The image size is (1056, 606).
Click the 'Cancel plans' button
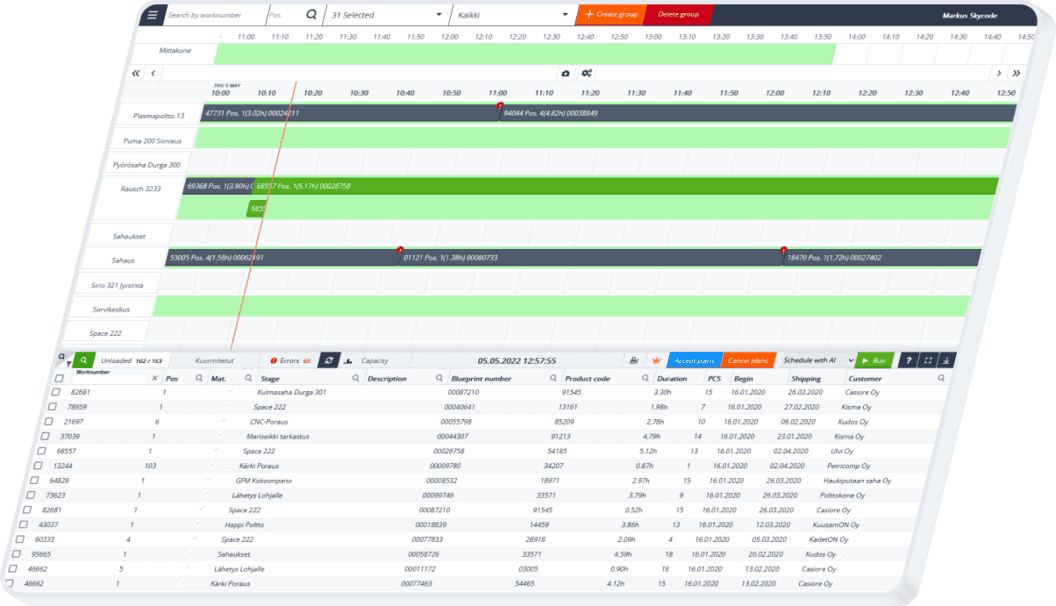[748, 360]
